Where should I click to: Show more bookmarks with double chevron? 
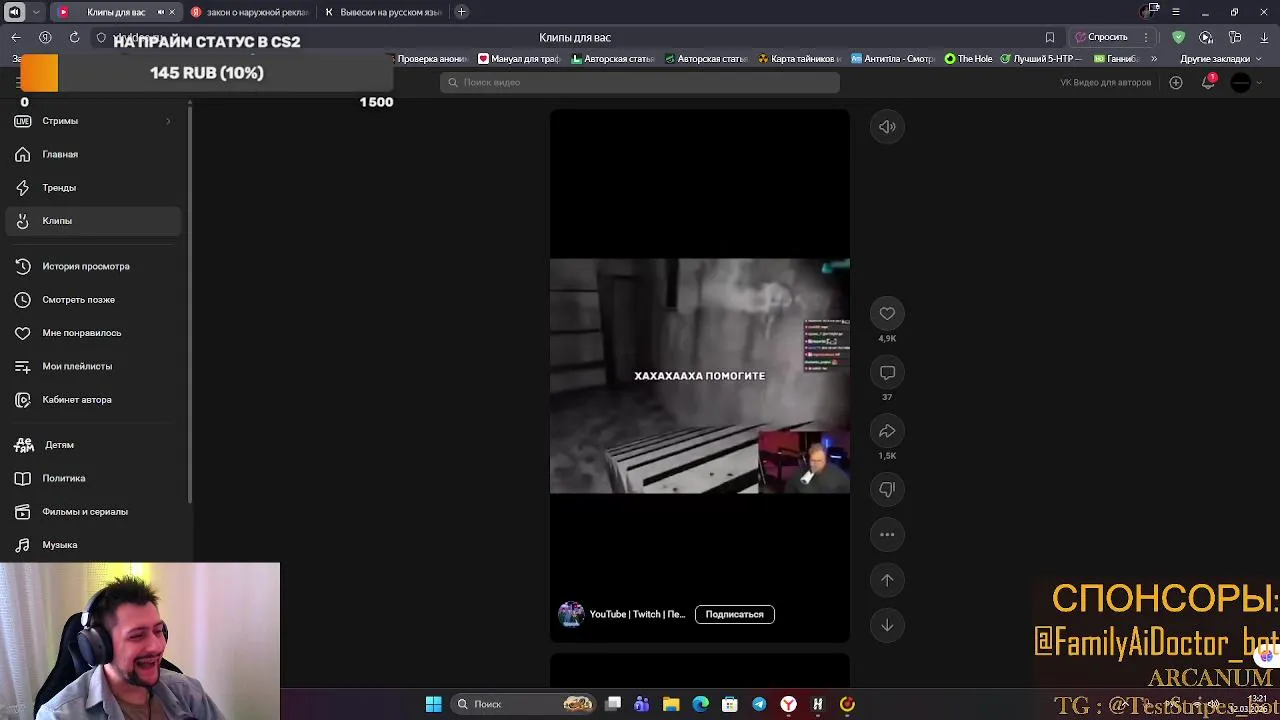coord(1154,59)
